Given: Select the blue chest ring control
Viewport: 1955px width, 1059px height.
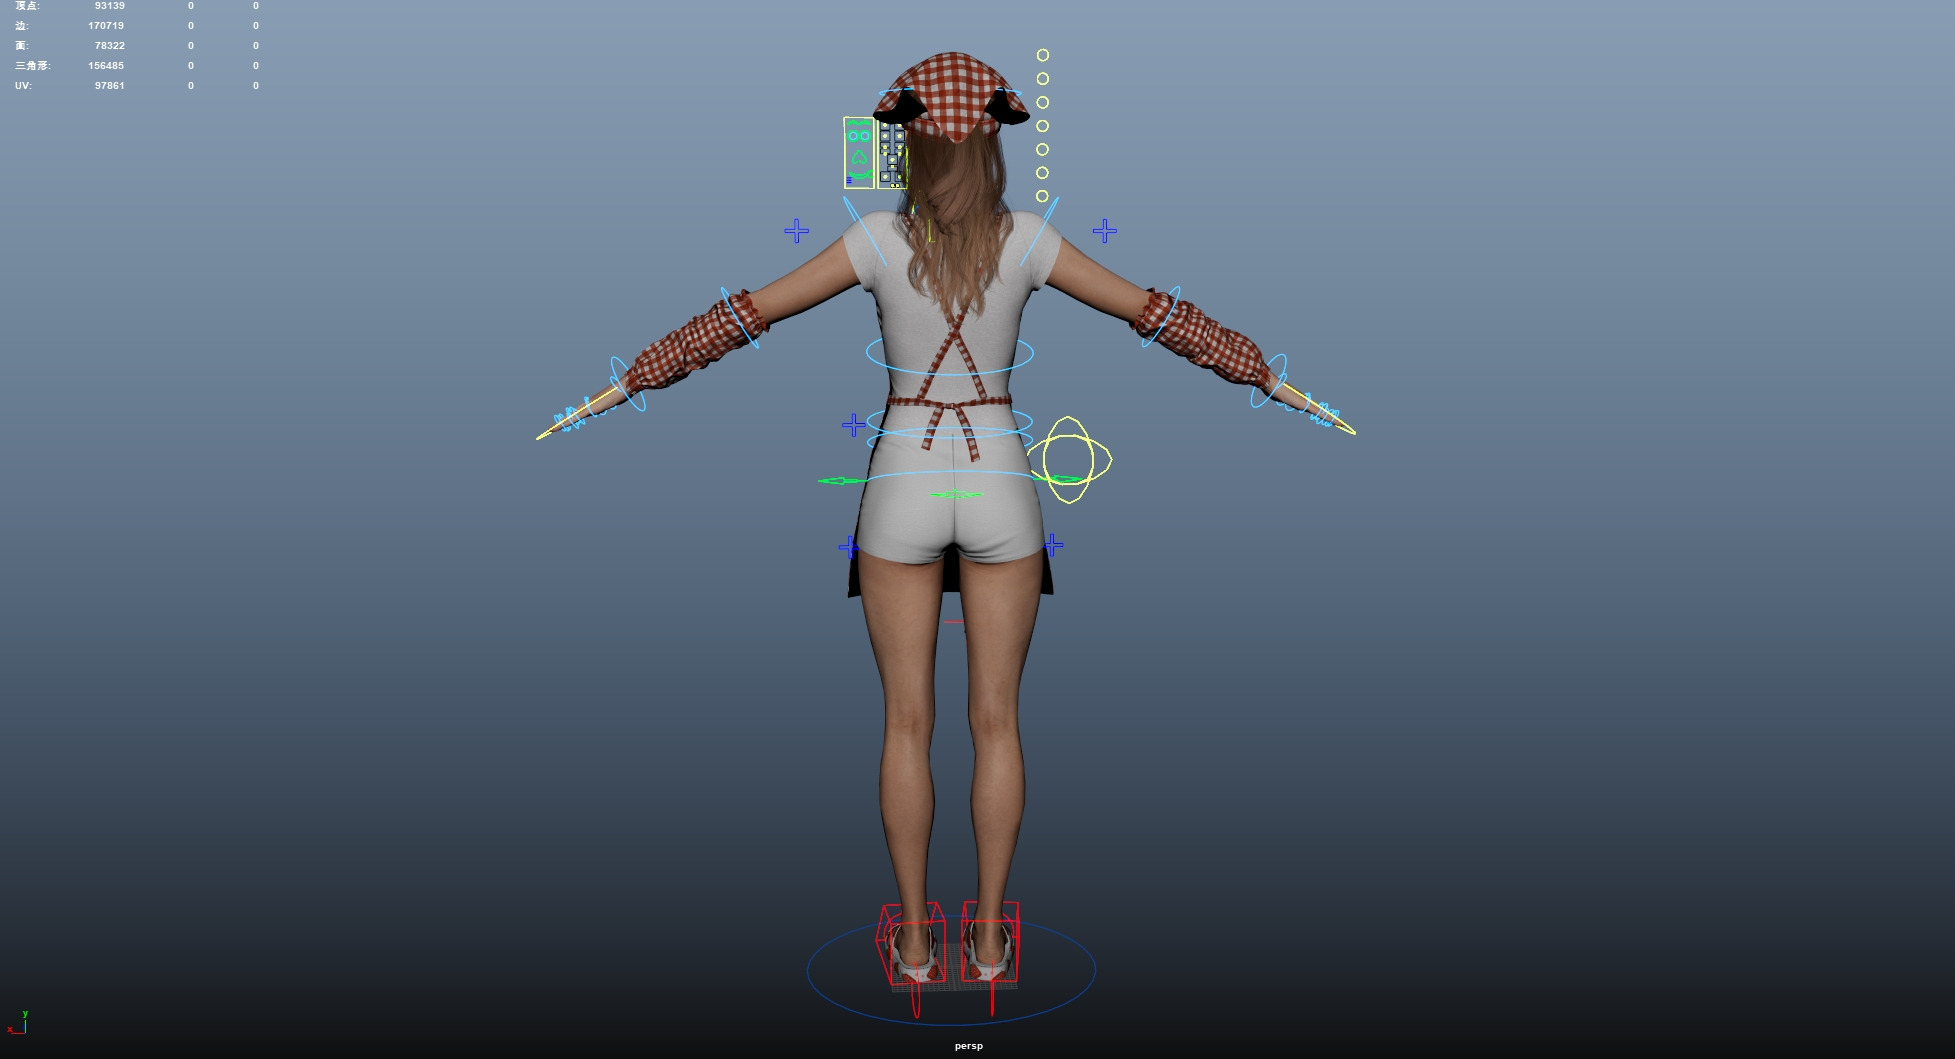Looking at the screenshot, I should (949, 353).
